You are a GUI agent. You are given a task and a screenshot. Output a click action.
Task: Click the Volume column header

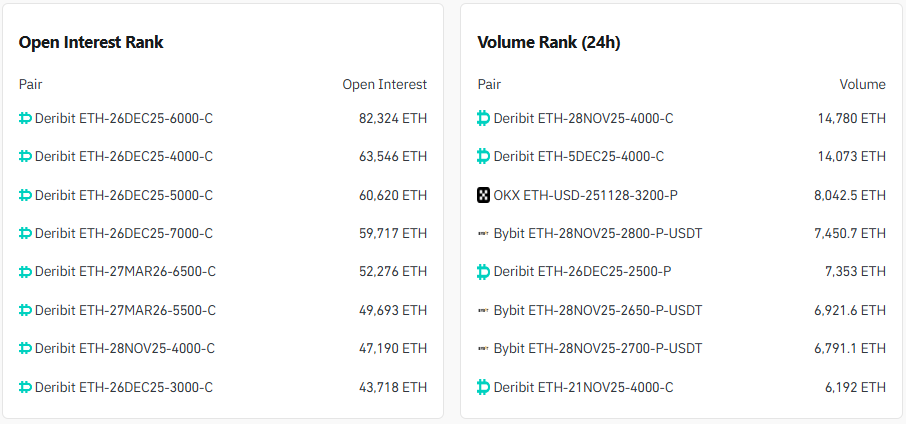pos(862,84)
